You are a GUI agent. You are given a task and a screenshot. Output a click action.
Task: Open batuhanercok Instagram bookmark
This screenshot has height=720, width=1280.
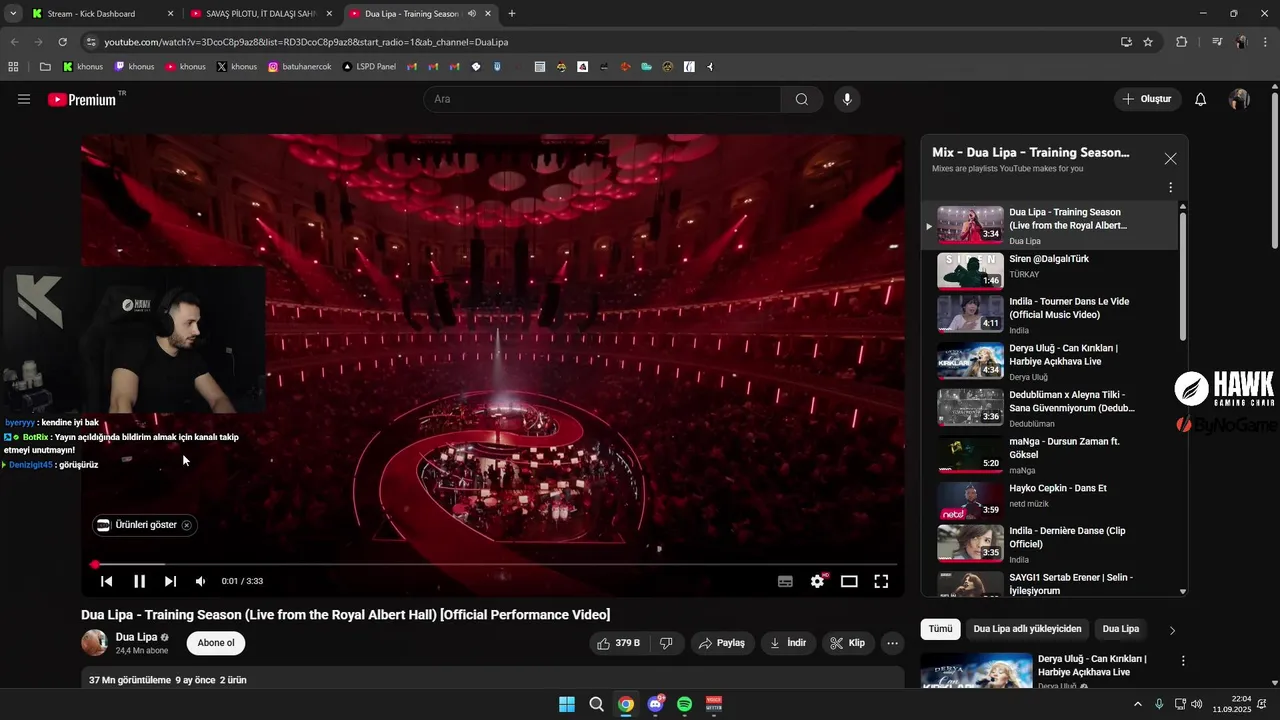click(299, 67)
